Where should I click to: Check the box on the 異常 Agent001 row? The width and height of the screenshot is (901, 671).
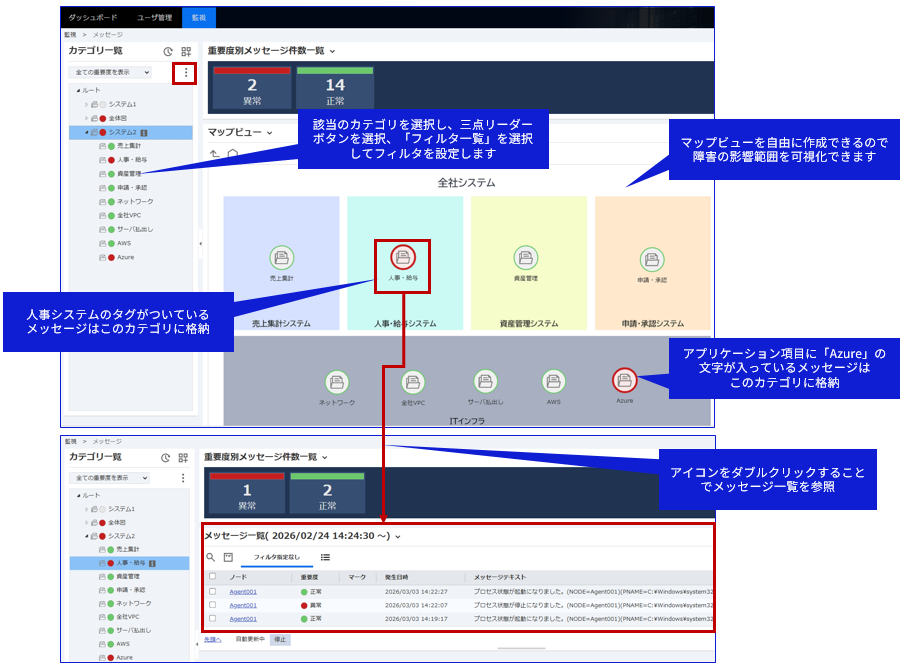(212, 605)
